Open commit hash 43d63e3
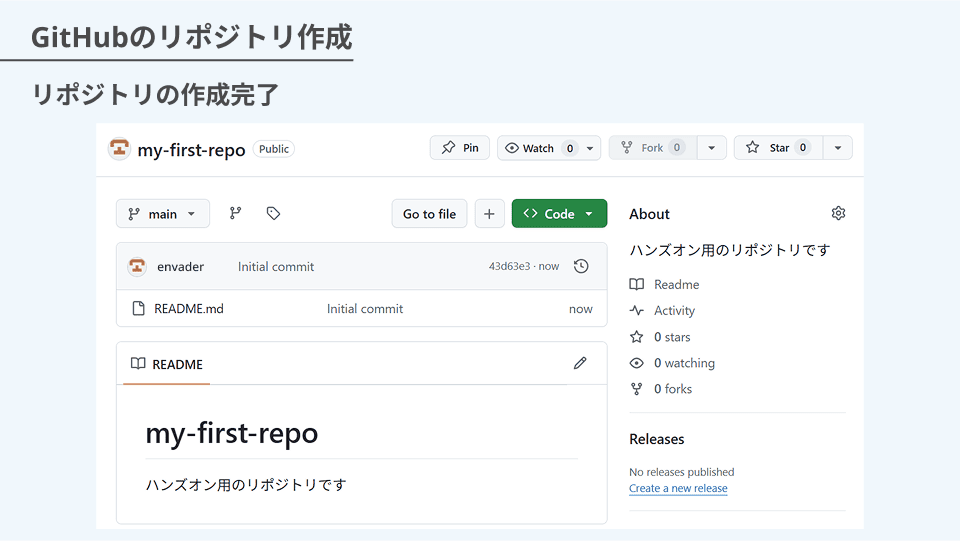960x541 pixels. tap(509, 266)
